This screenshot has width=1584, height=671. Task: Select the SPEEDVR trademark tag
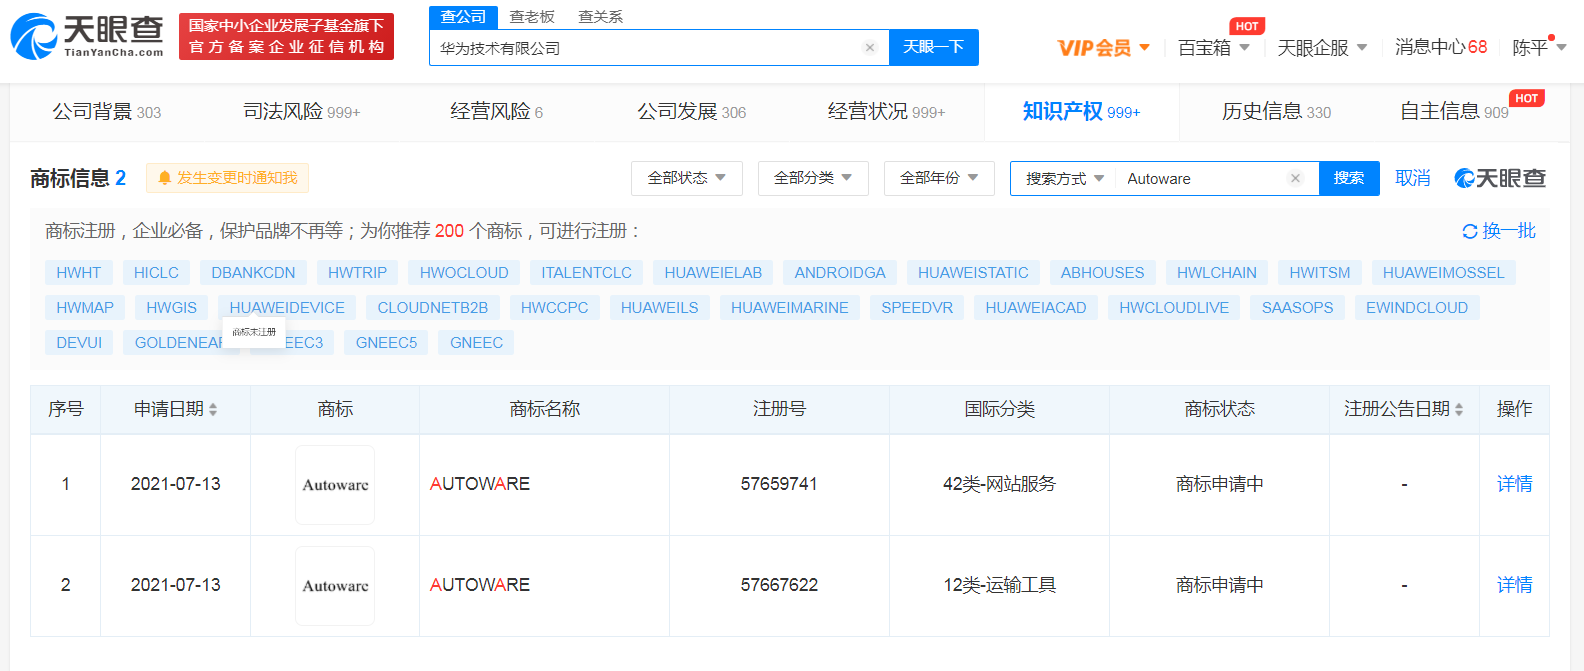click(x=917, y=308)
